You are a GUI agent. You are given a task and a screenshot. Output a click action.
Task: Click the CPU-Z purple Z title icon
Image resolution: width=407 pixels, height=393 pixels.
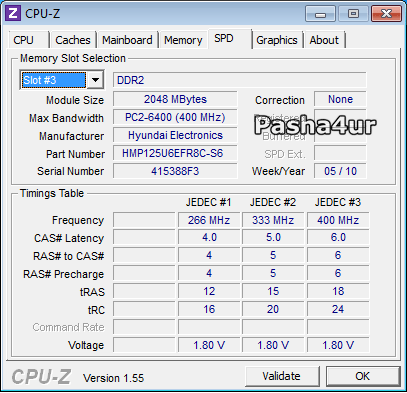(x=13, y=13)
